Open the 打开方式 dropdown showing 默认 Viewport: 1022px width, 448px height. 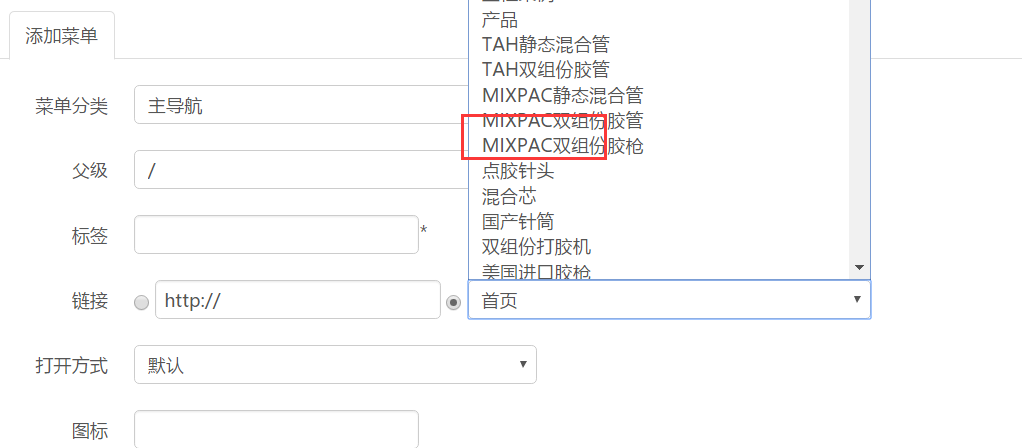335,365
